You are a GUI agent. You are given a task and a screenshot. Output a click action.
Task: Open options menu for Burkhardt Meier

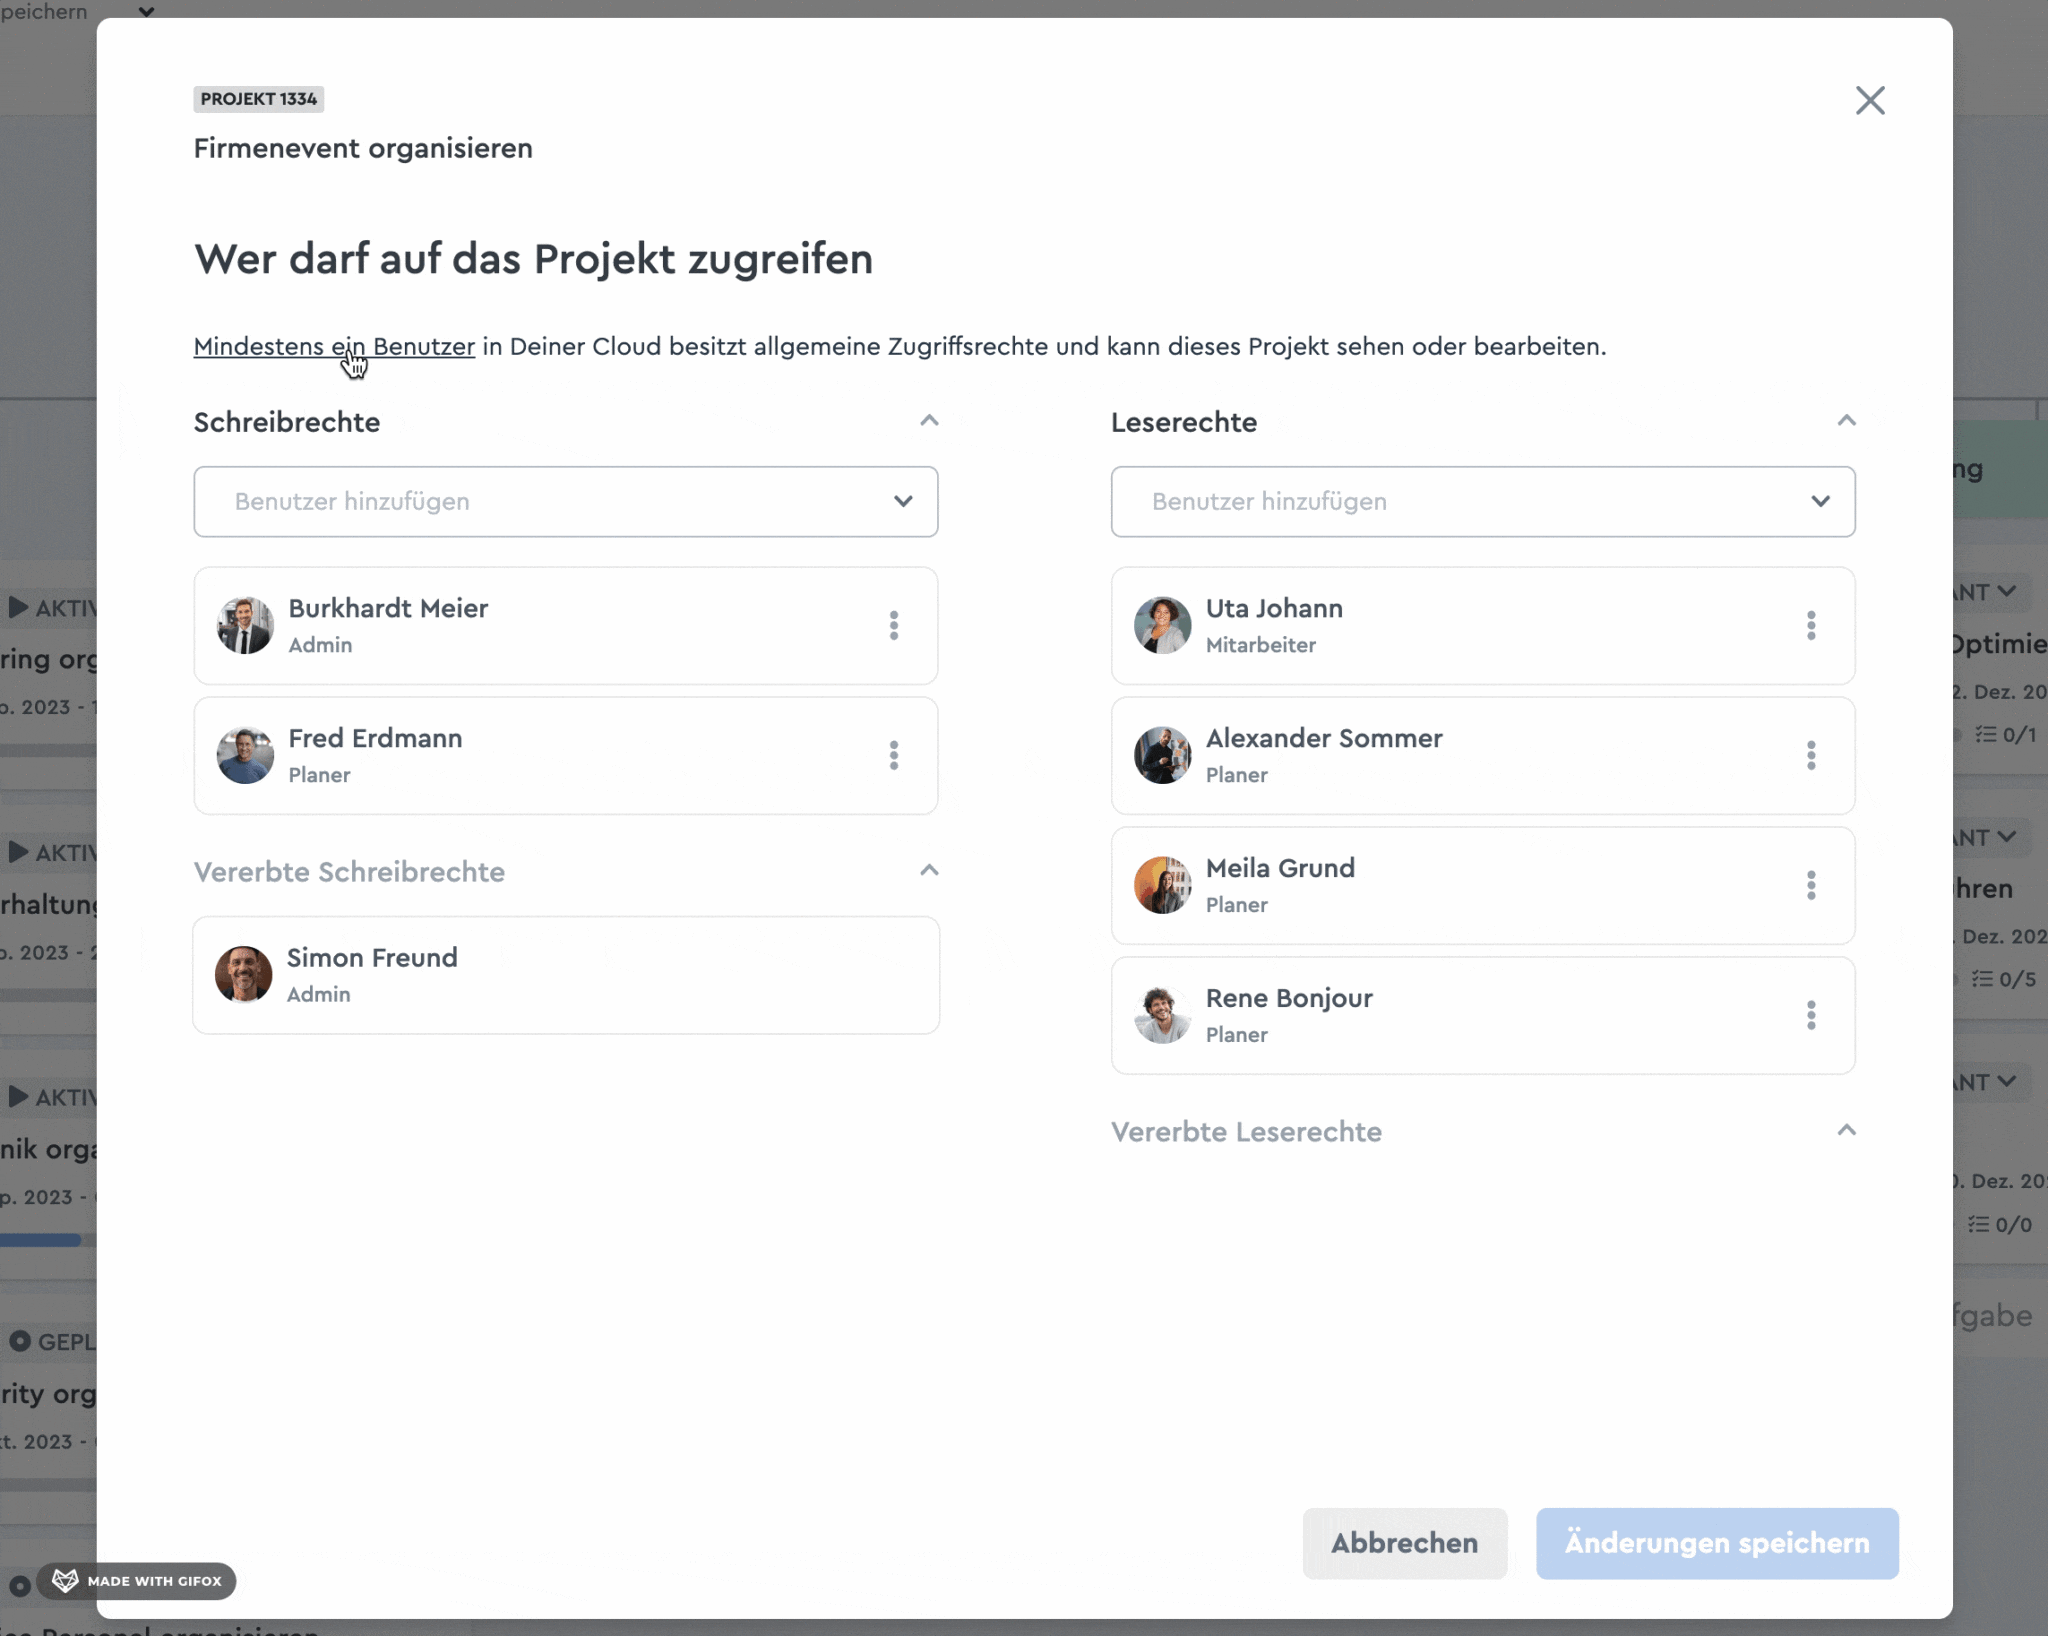(894, 626)
